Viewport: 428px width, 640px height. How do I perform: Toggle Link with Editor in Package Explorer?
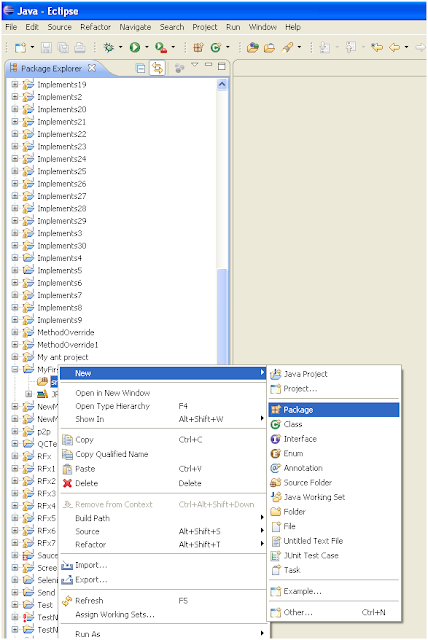point(157,68)
